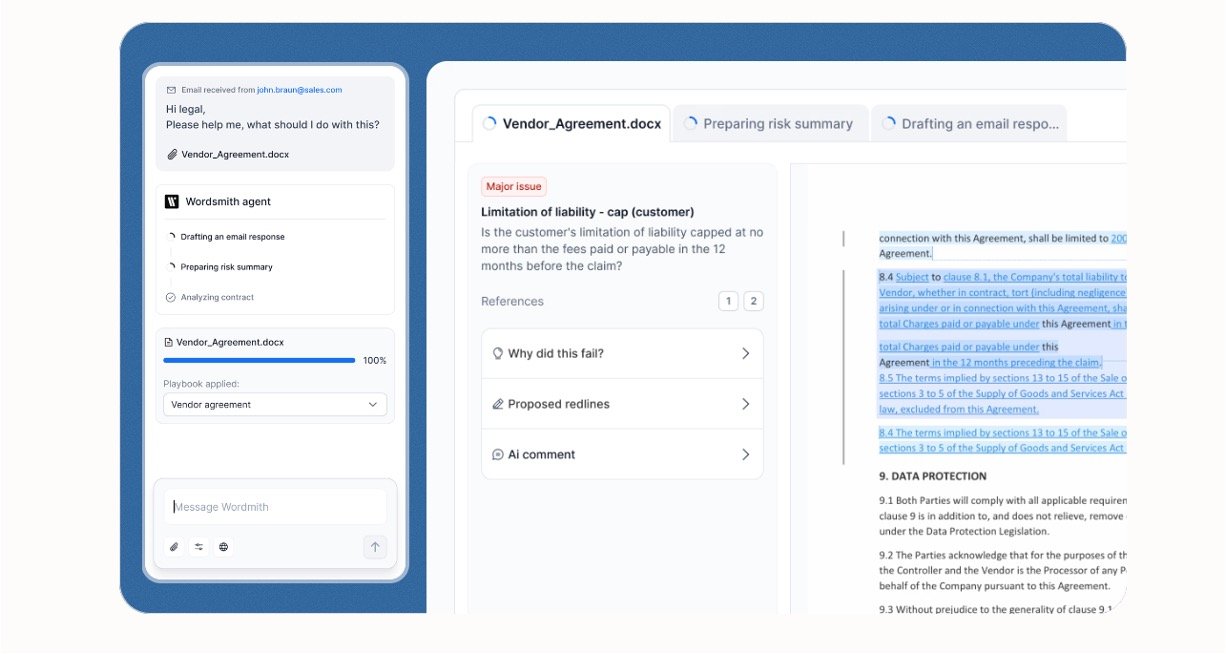
Task: Switch to the Preparing risk summary tab
Action: click(x=769, y=124)
